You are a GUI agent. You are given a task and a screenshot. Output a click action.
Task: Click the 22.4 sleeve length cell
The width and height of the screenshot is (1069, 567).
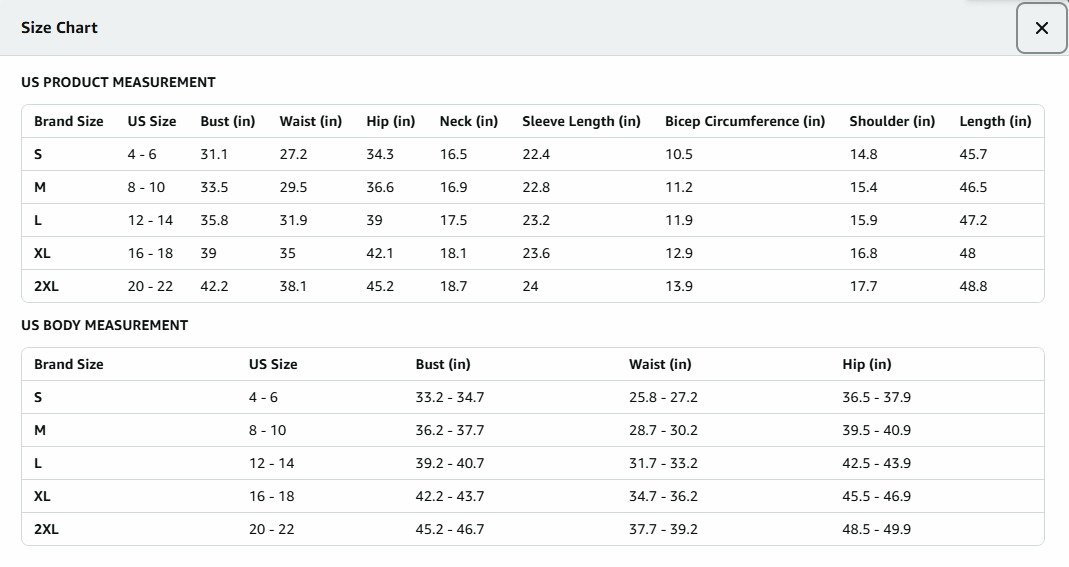point(536,154)
